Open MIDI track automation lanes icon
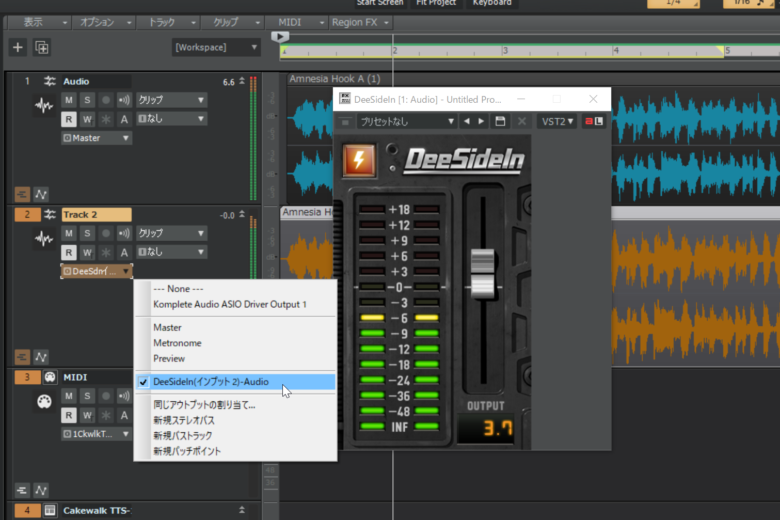 coord(41,490)
